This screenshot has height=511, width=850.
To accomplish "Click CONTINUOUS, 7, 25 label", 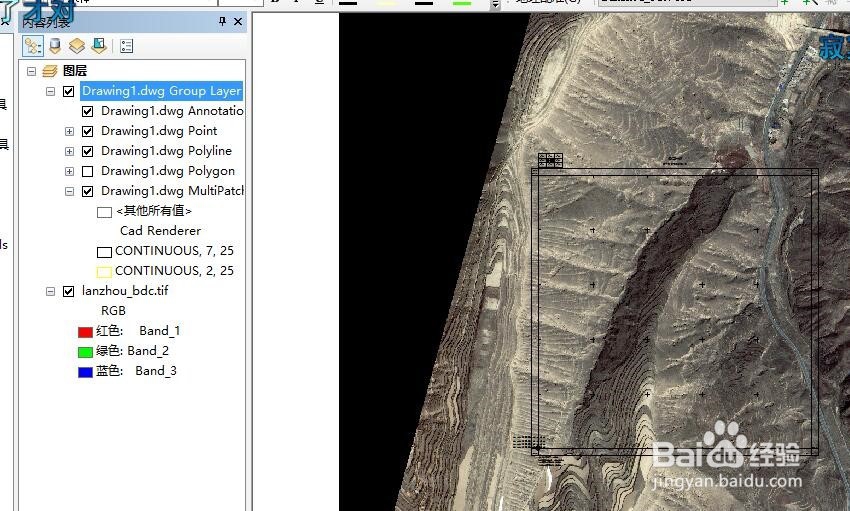I will [174, 251].
